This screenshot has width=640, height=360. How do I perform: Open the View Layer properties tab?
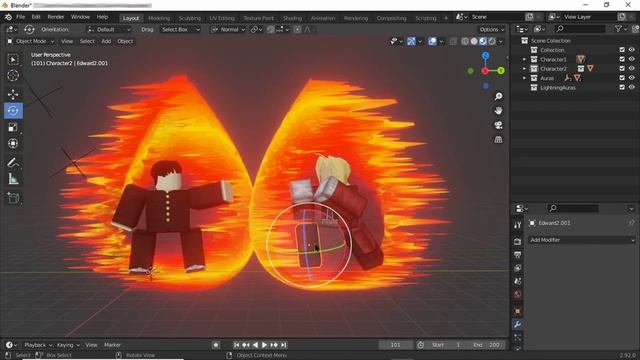tap(518, 268)
